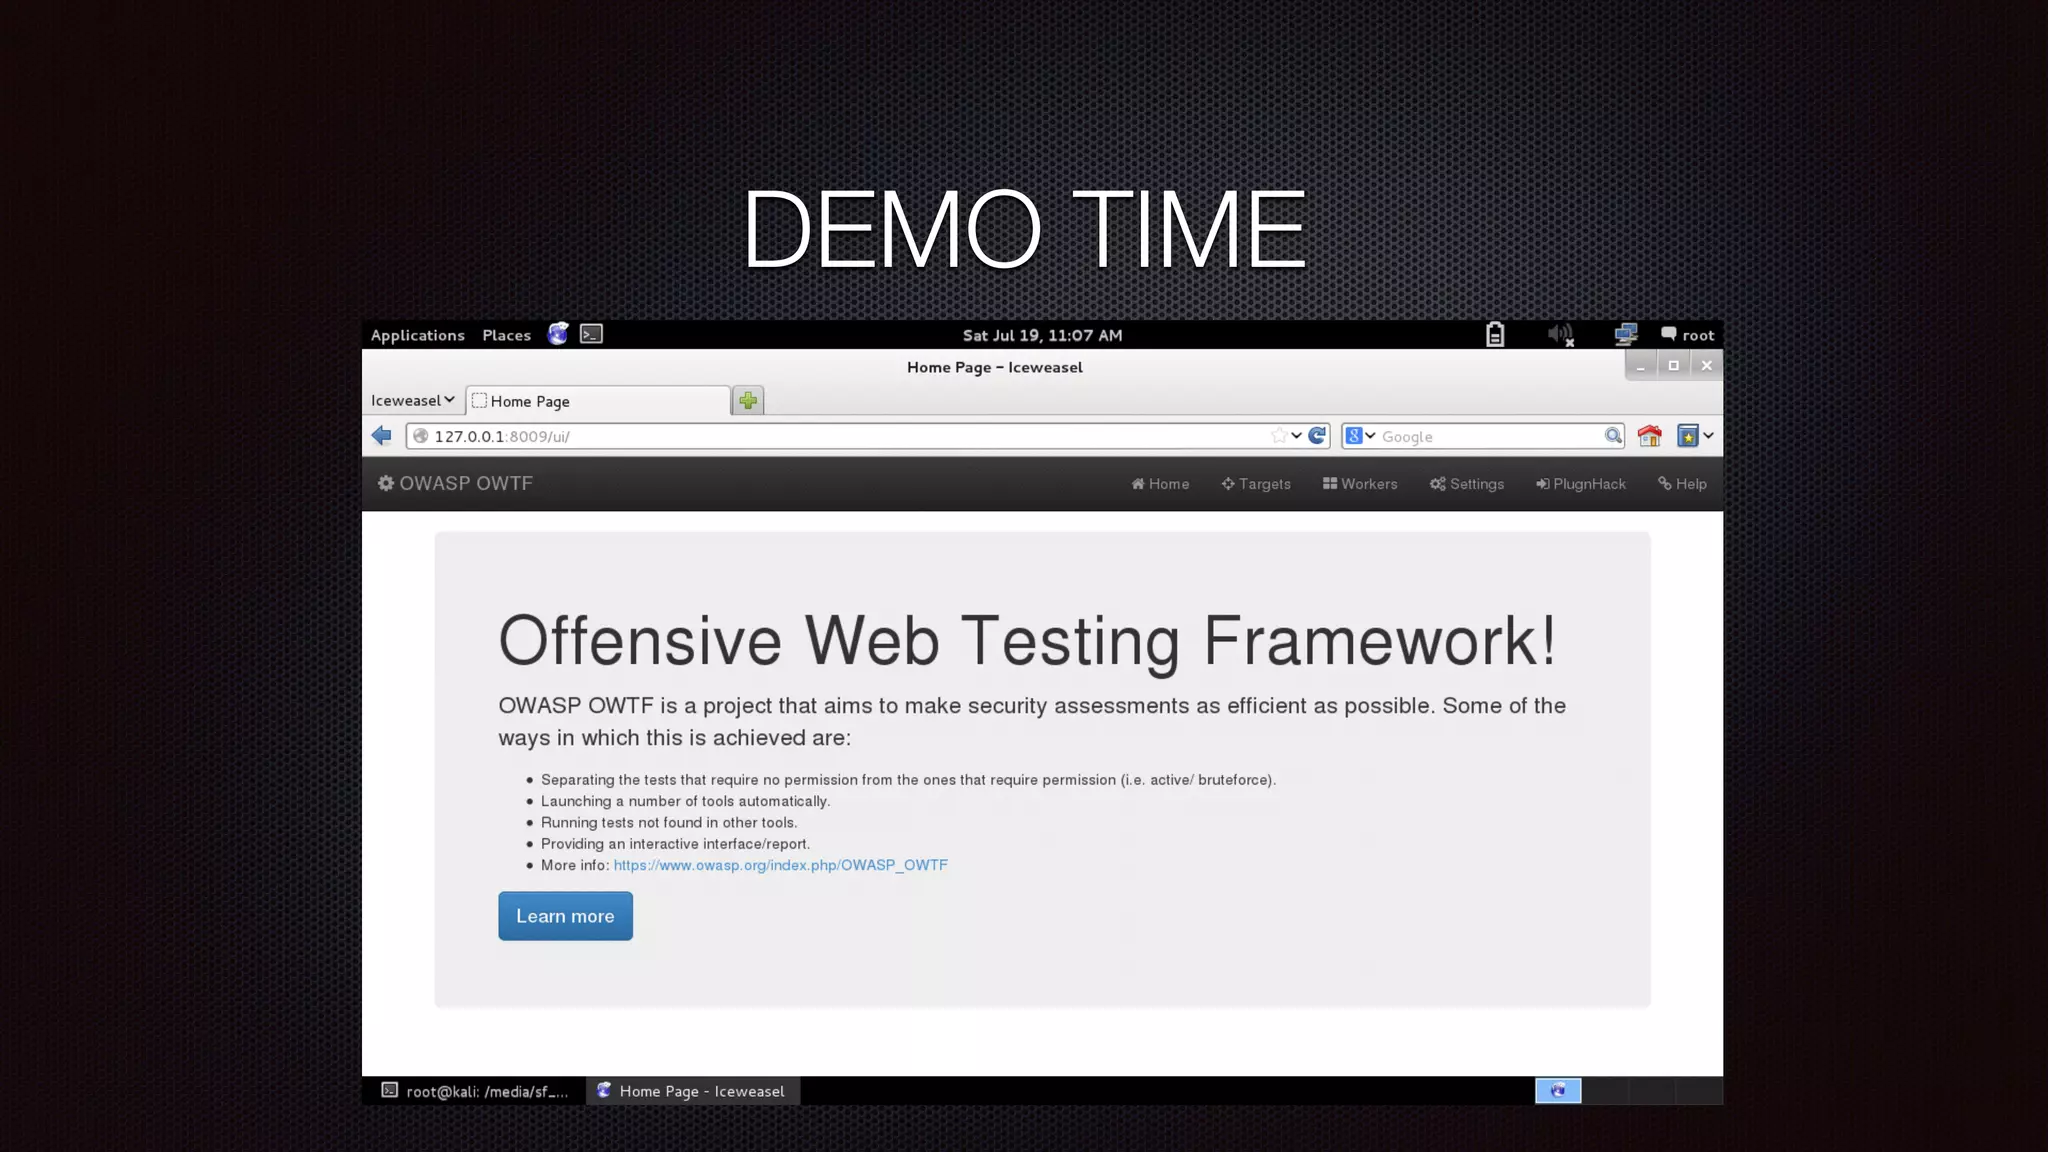This screenshot has width=2048, height=1152.
Task: Open Settings in the OWTF navbar
Action: pyautogui.click(x=1467, y=484)
